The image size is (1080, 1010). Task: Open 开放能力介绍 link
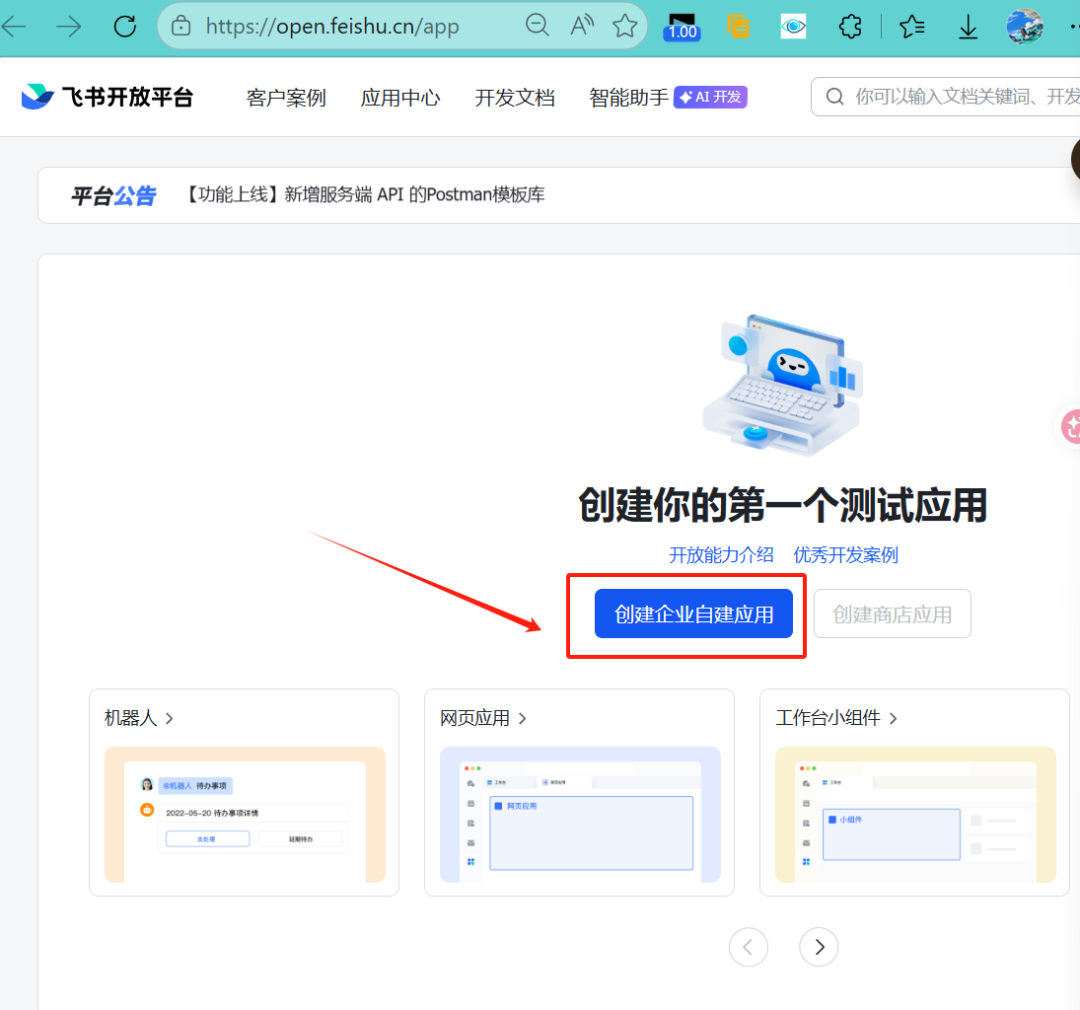point(721,555)
